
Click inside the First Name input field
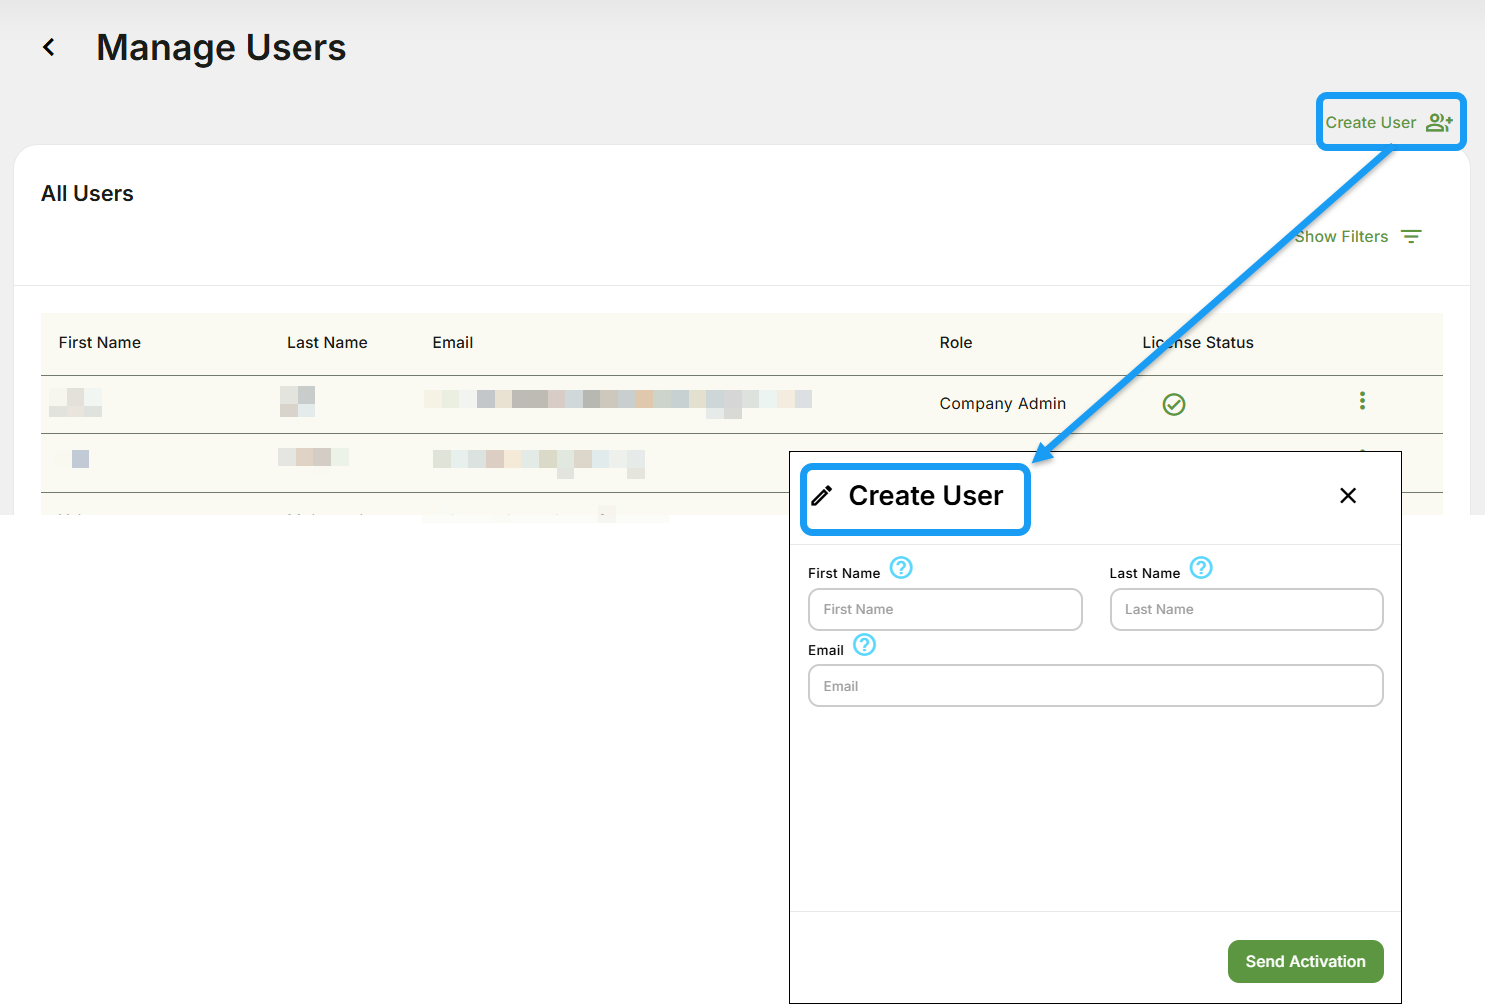pos(944,609)
